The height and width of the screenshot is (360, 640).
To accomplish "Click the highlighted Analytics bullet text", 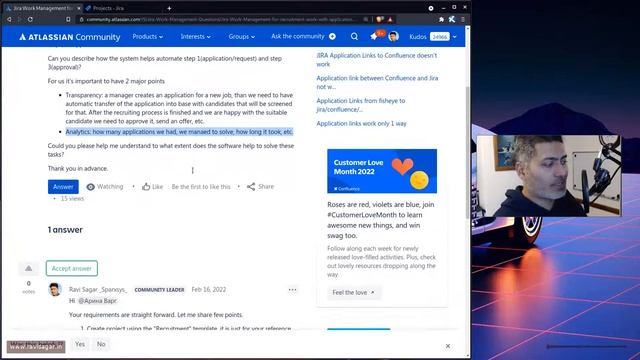I will 179,132.
